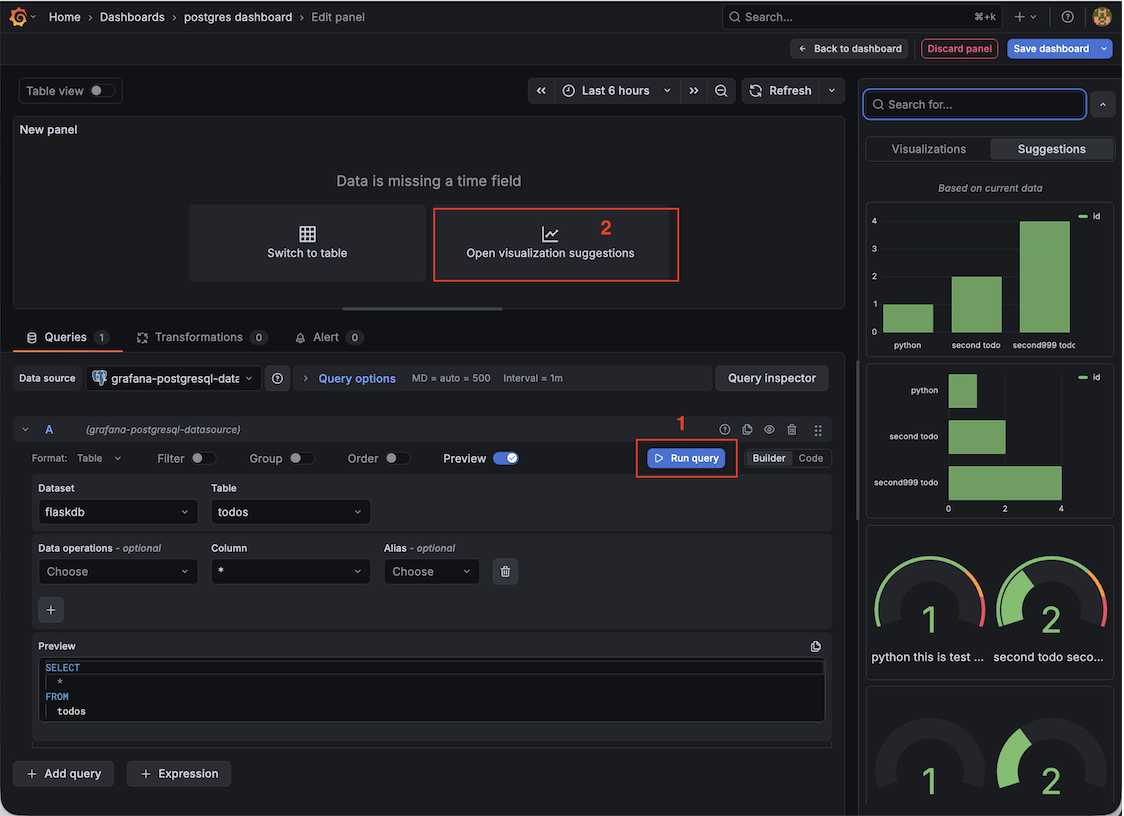Shift time range backward with double left arrows
The height and width of the screenshot is (816, 1124).
(x=541, y=90)
